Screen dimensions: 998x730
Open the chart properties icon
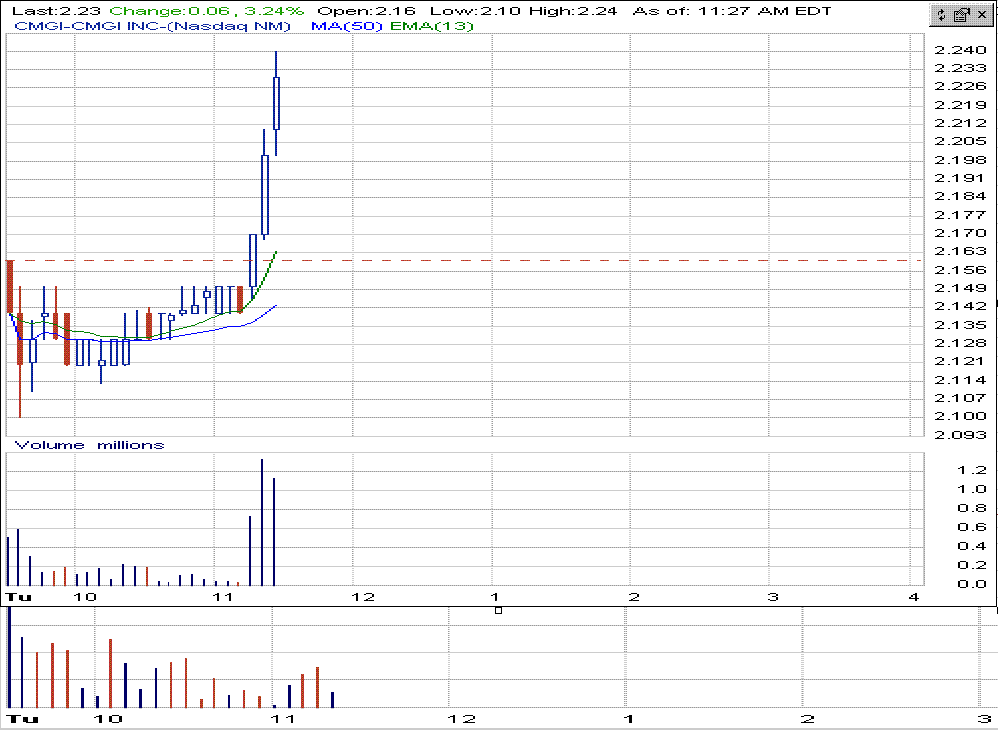[962, 15]
